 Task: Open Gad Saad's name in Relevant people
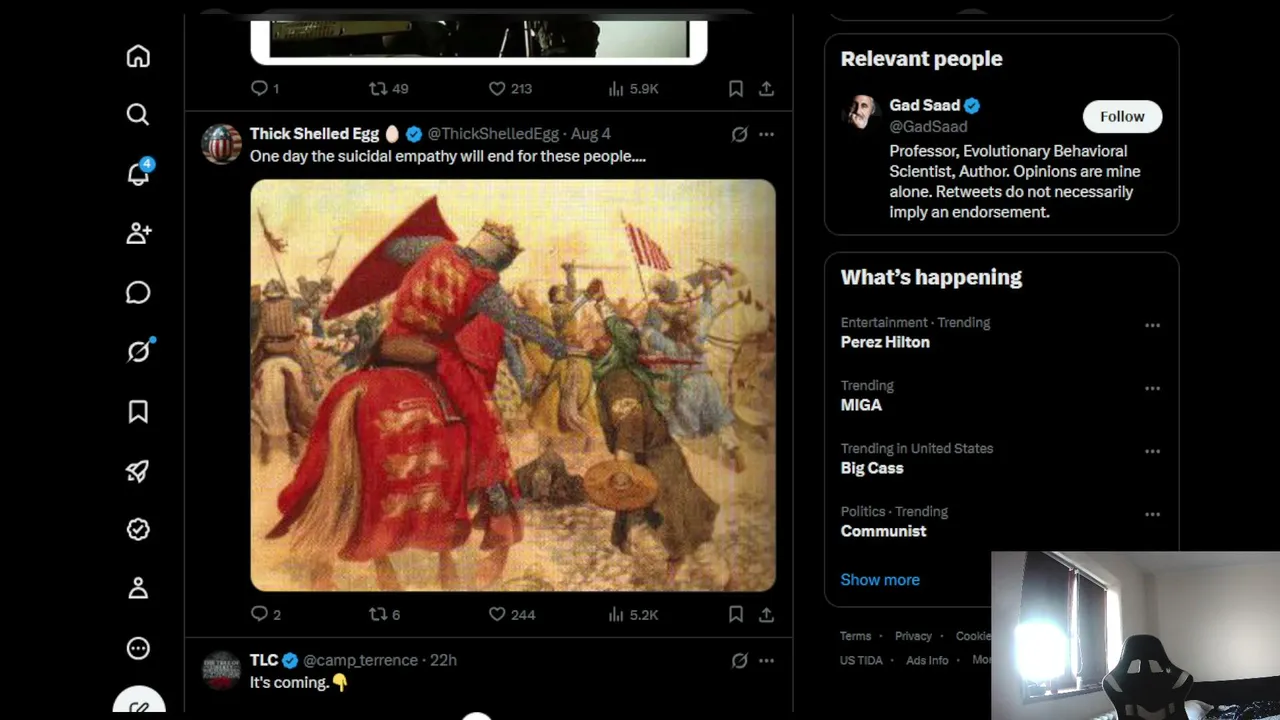[924, 105]
